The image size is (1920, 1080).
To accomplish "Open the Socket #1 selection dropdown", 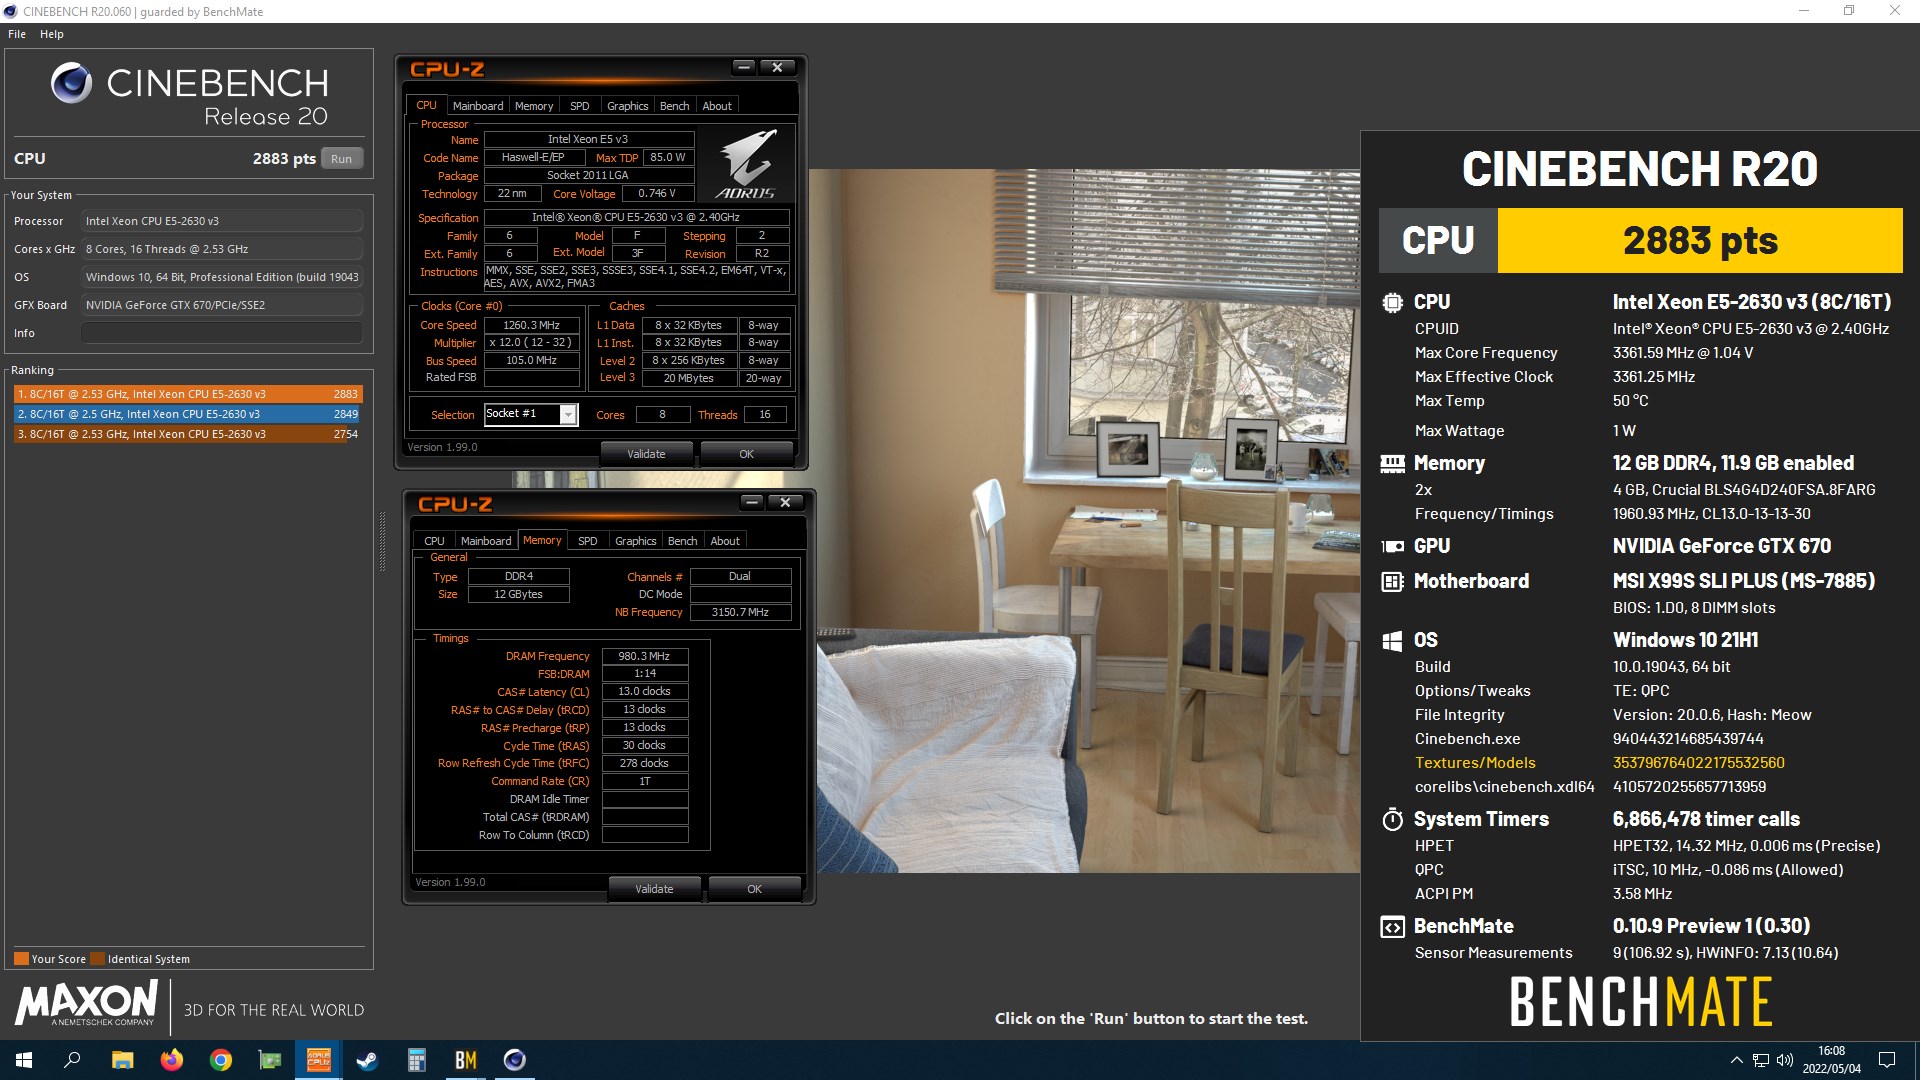I will coord(568,414).
